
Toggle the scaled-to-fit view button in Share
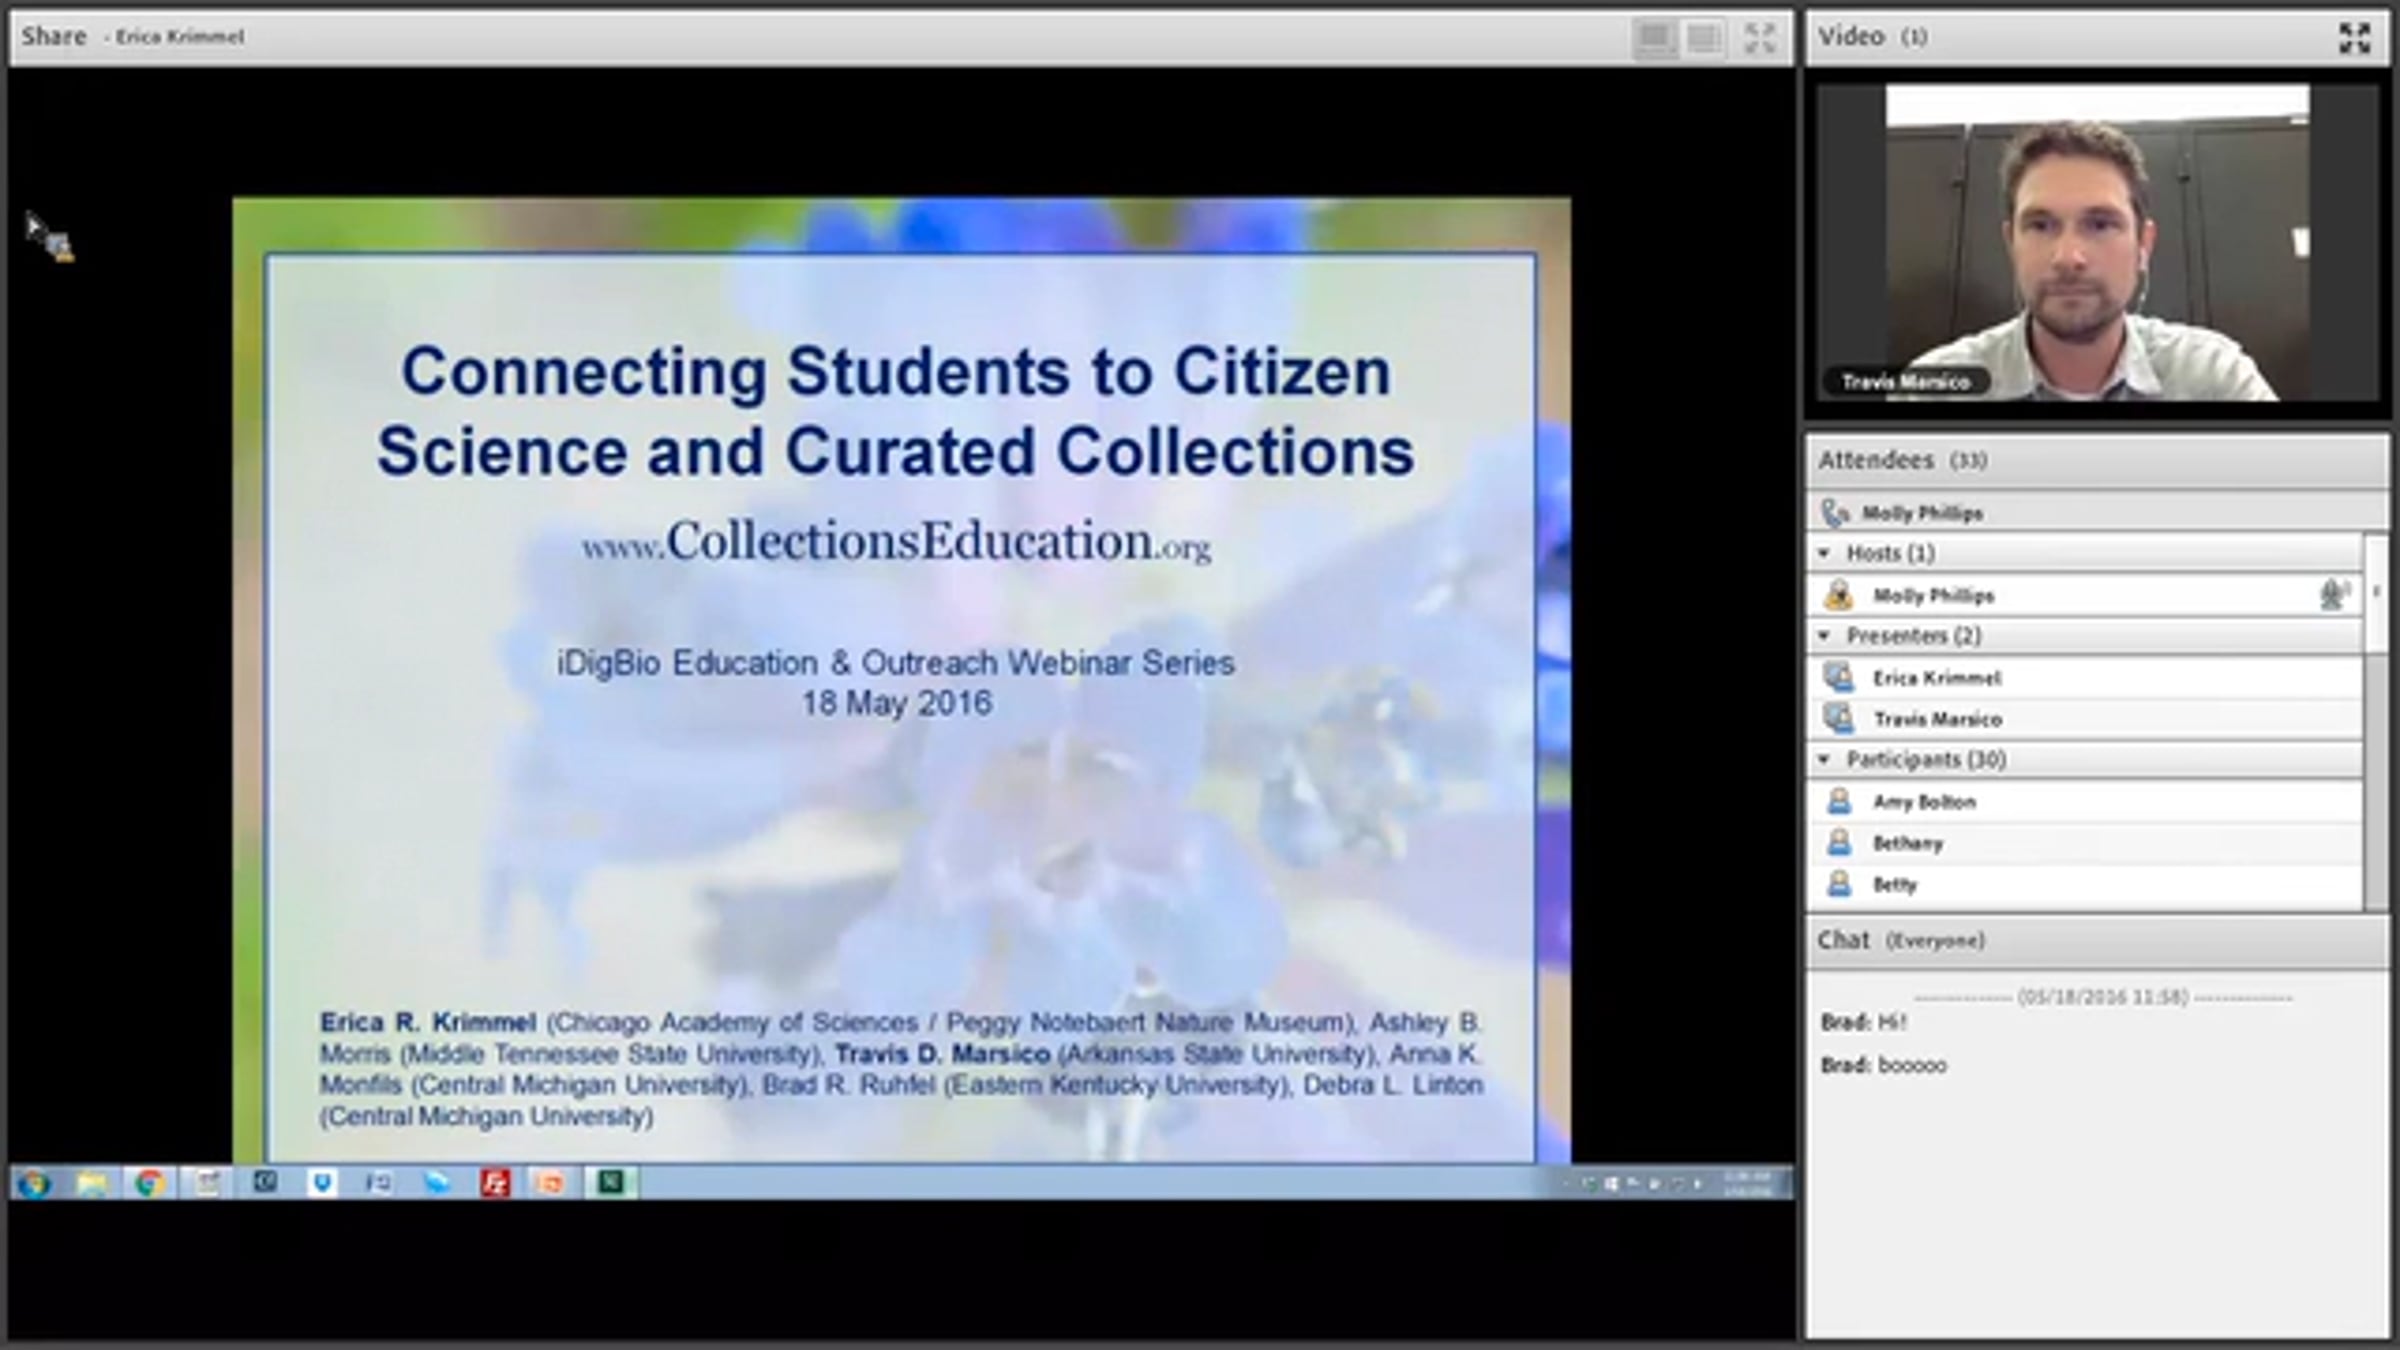click(x=1654, y=38)
